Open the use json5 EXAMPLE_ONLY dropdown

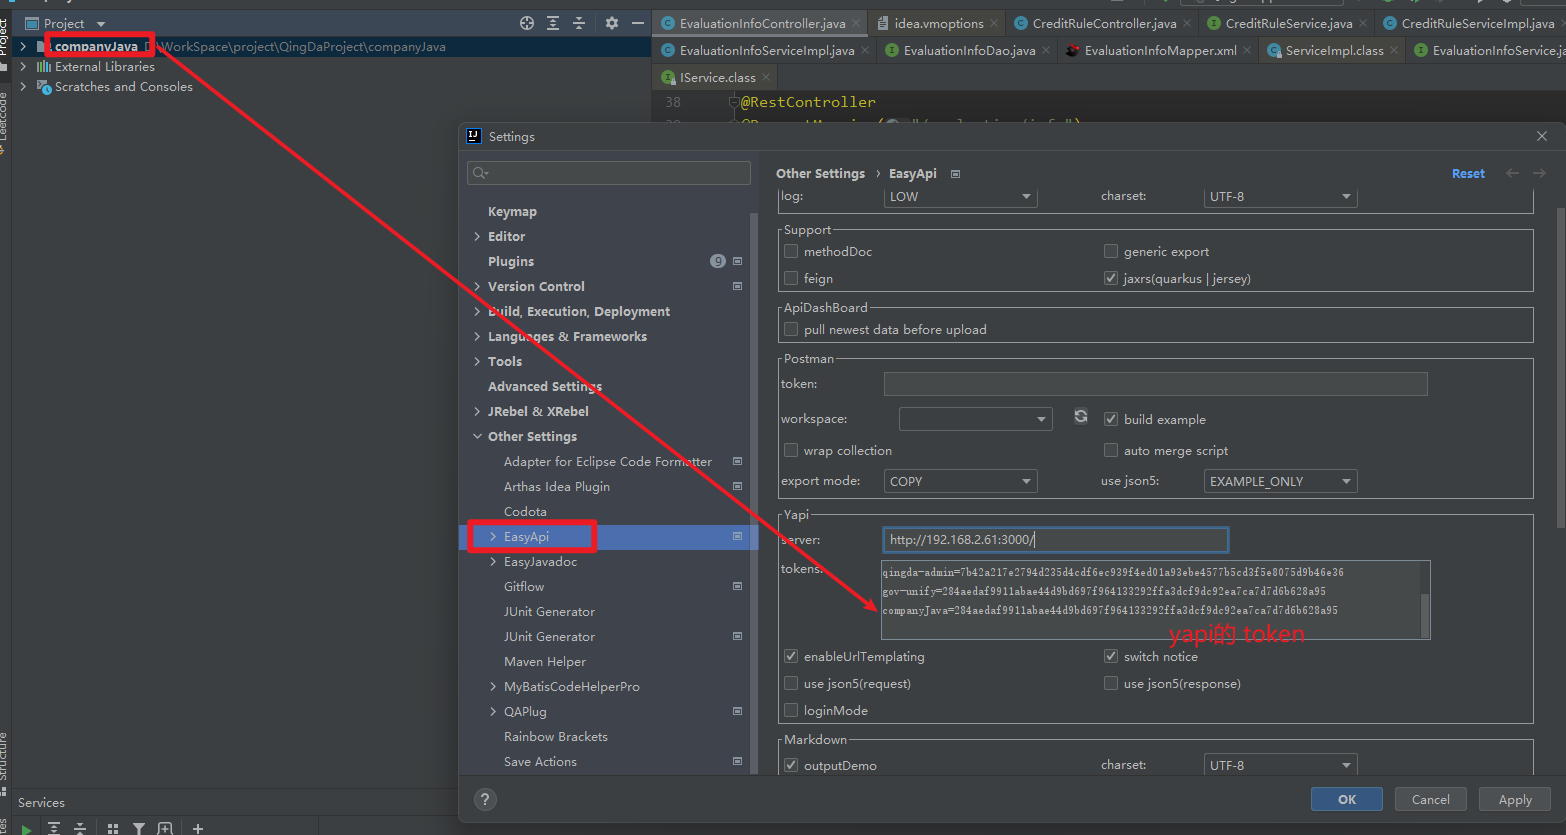click(1280, 481)
